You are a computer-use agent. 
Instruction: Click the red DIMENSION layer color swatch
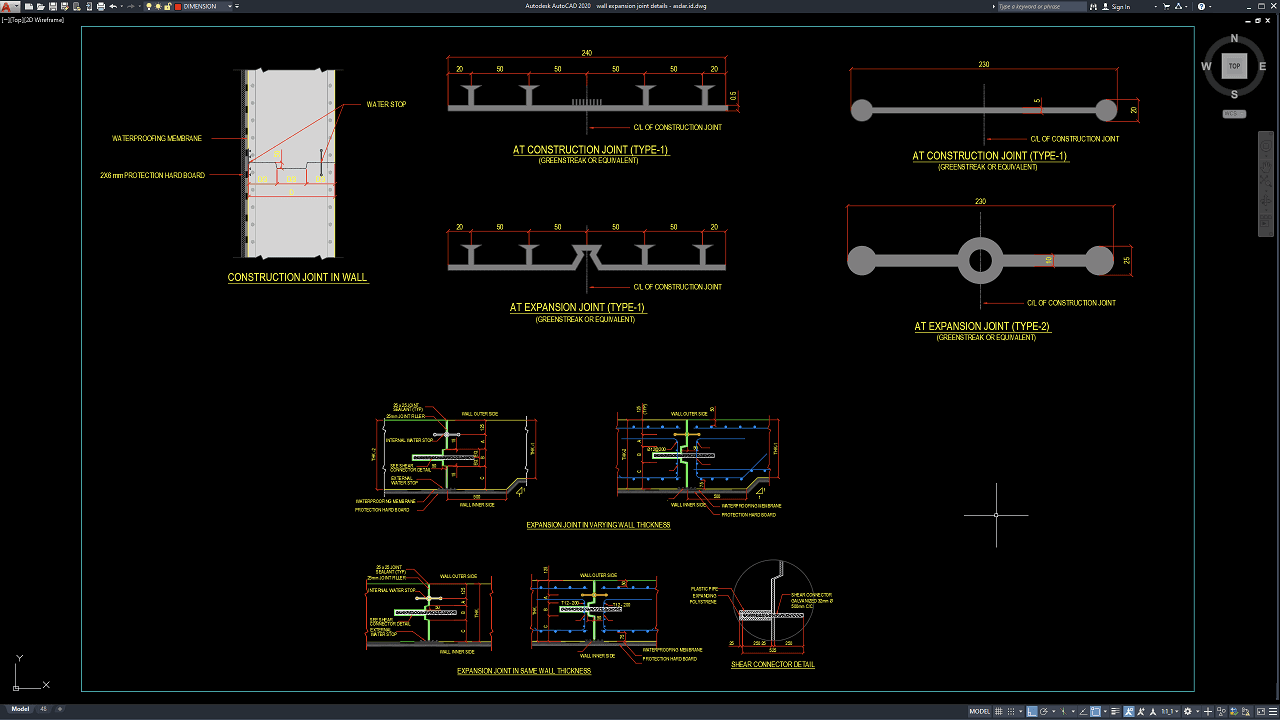coord(178,7)
